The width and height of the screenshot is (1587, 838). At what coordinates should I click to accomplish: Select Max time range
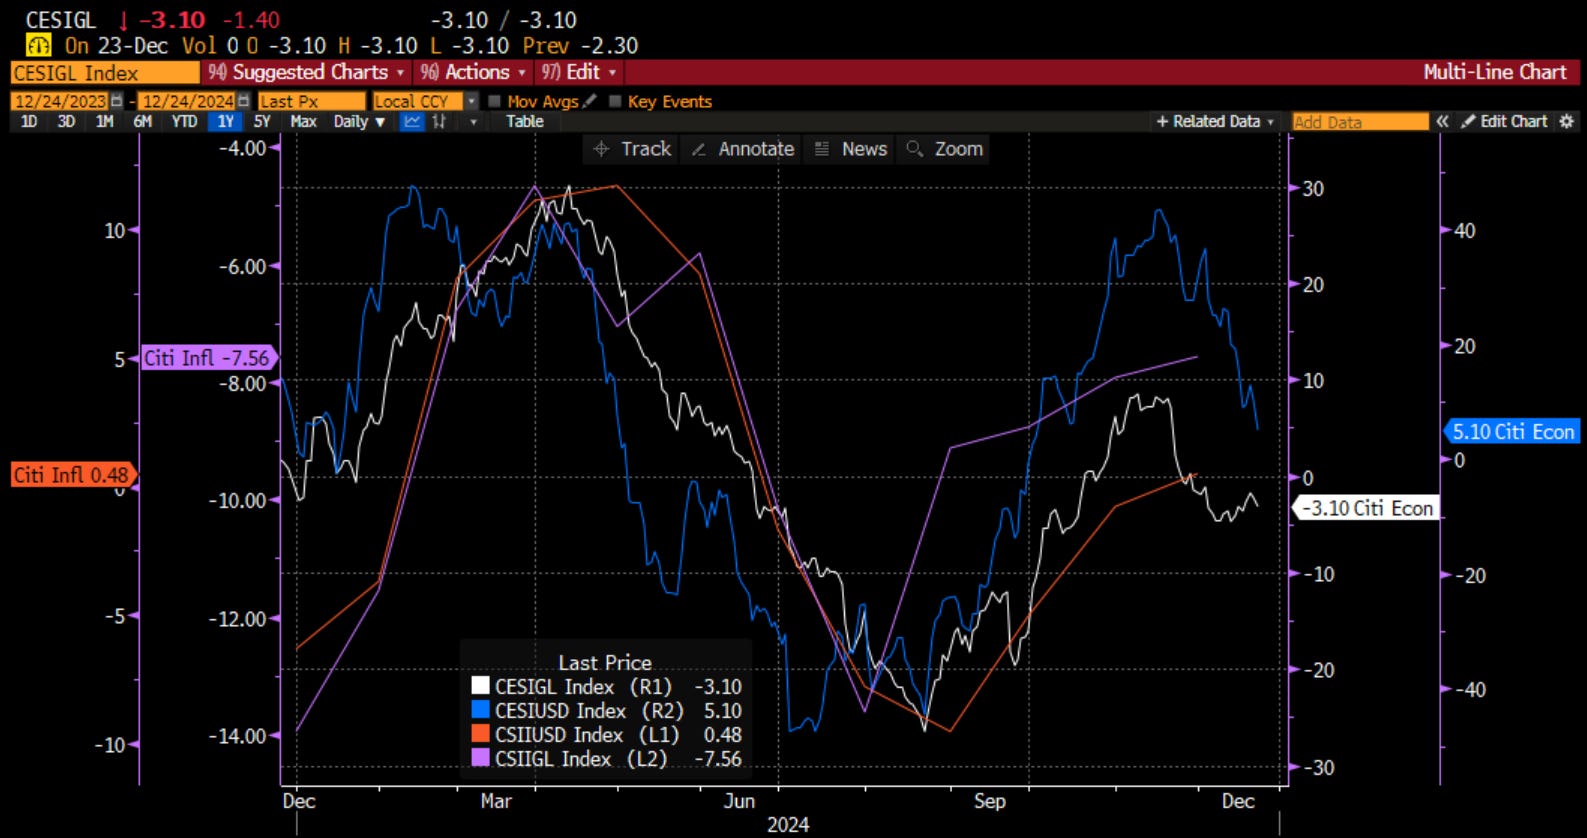click(303, 121)
